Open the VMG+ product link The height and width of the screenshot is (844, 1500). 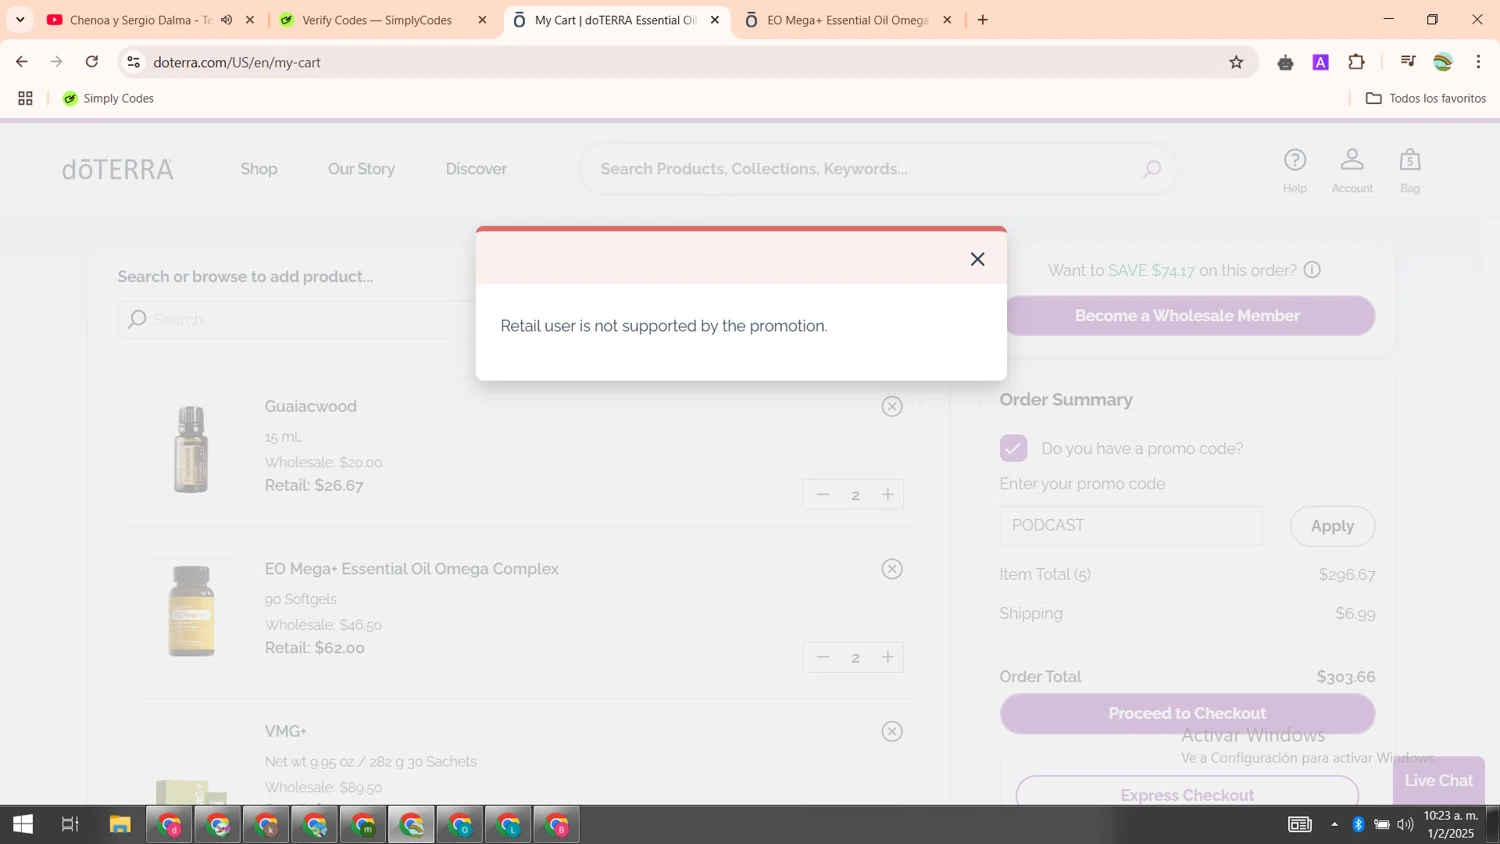point(286,731)
